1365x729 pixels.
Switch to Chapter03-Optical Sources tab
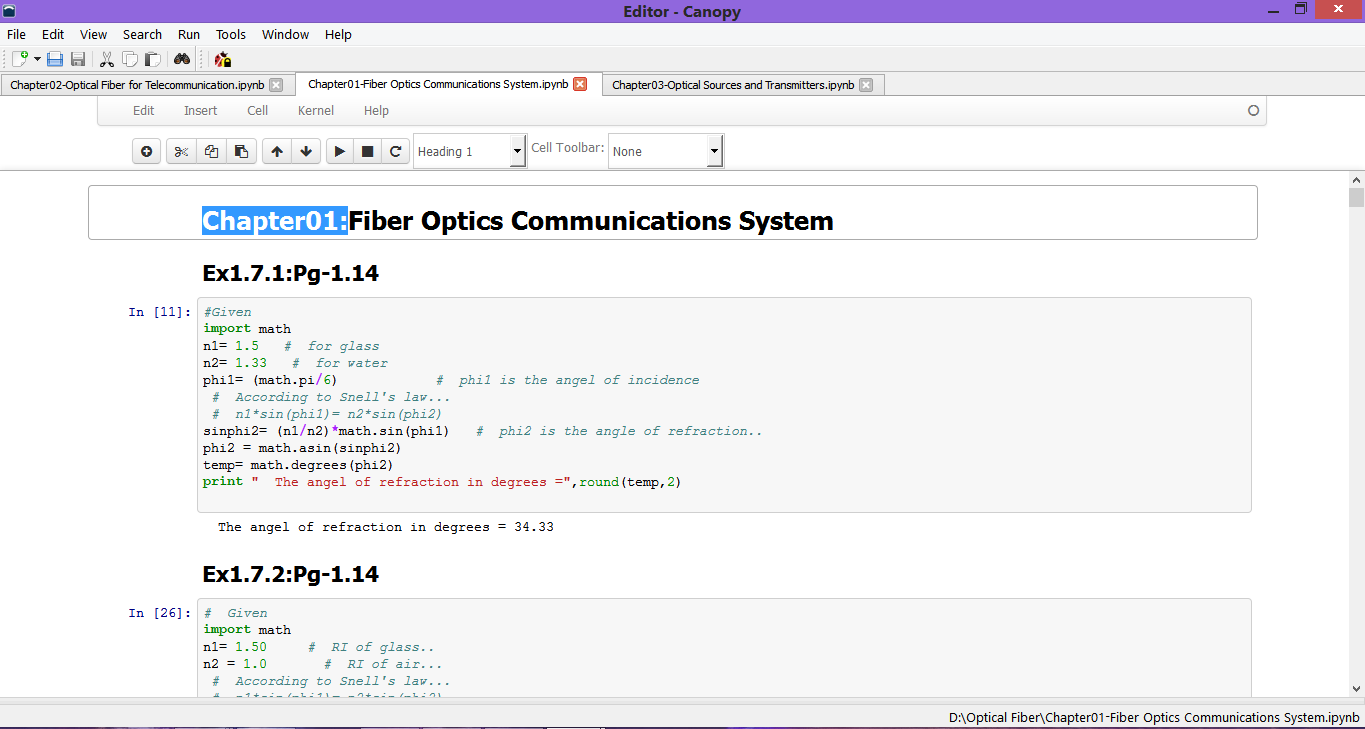coord(732,85)
